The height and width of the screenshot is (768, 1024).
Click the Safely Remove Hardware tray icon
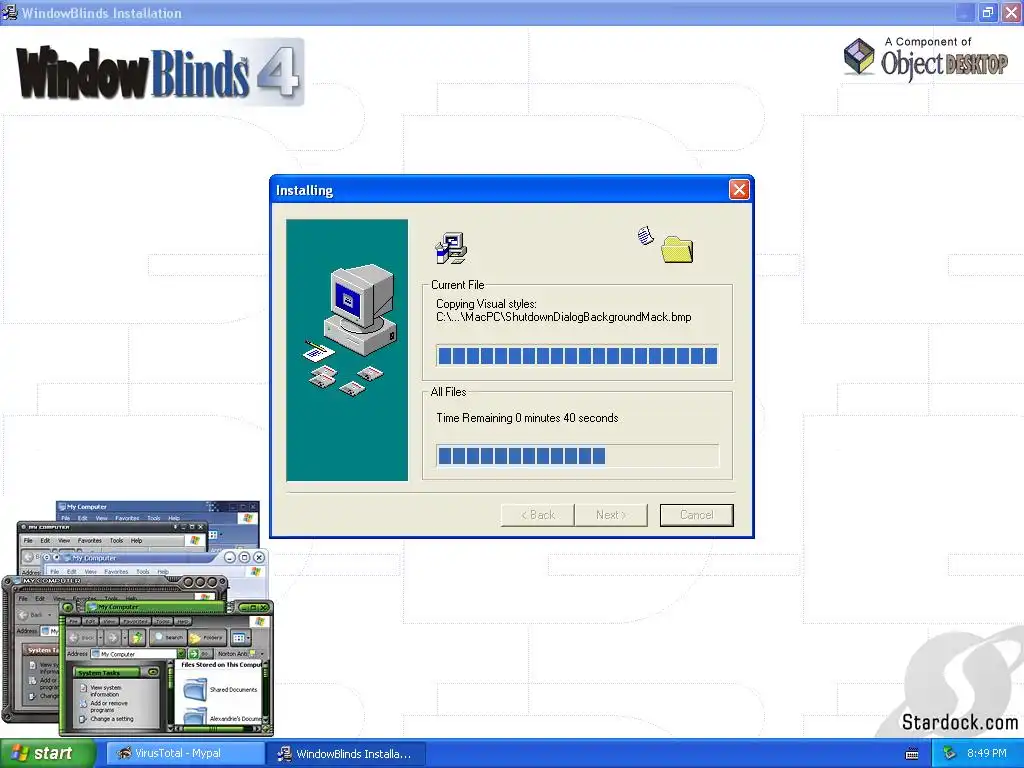[949, 753]
